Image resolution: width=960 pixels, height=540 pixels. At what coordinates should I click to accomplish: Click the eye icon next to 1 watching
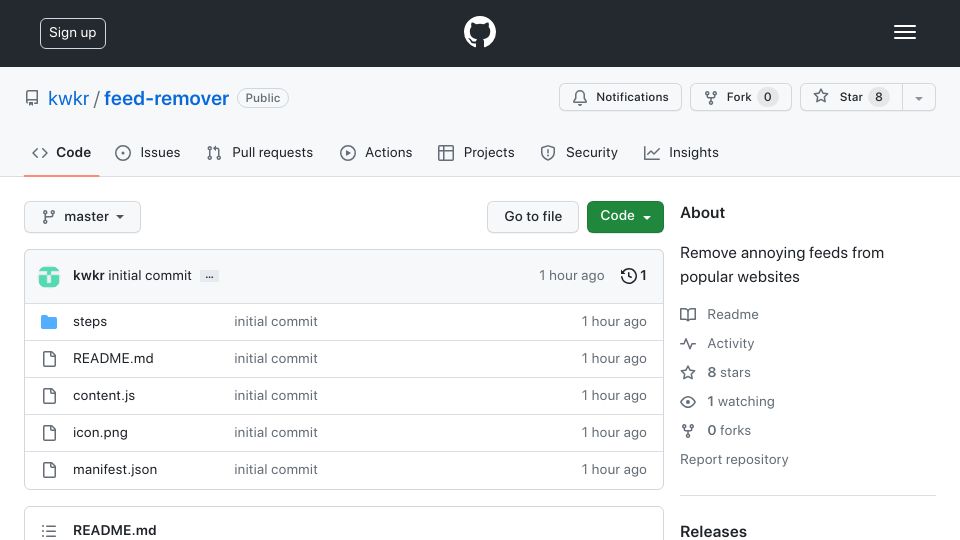tap(688, 402)
